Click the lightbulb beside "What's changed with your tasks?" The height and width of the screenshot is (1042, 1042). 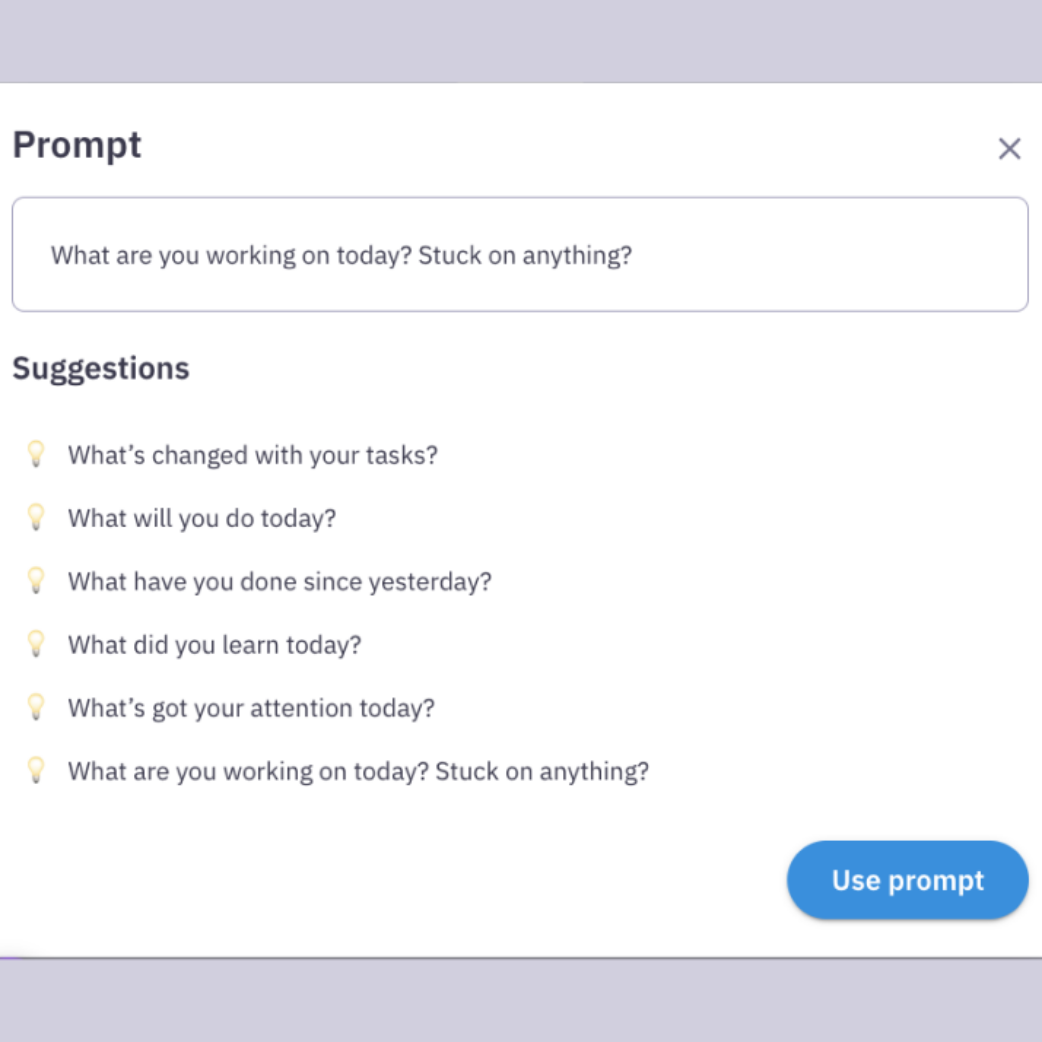click(x=36, y=455)
